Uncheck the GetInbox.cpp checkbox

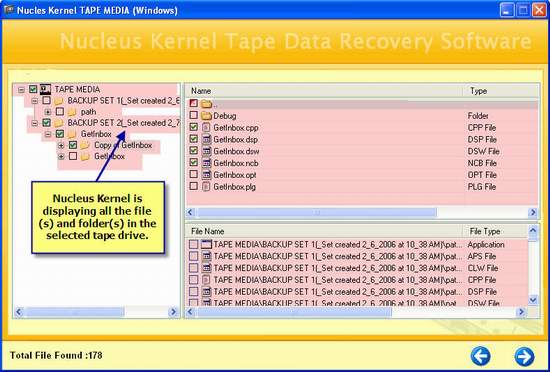tap(194, 127)
